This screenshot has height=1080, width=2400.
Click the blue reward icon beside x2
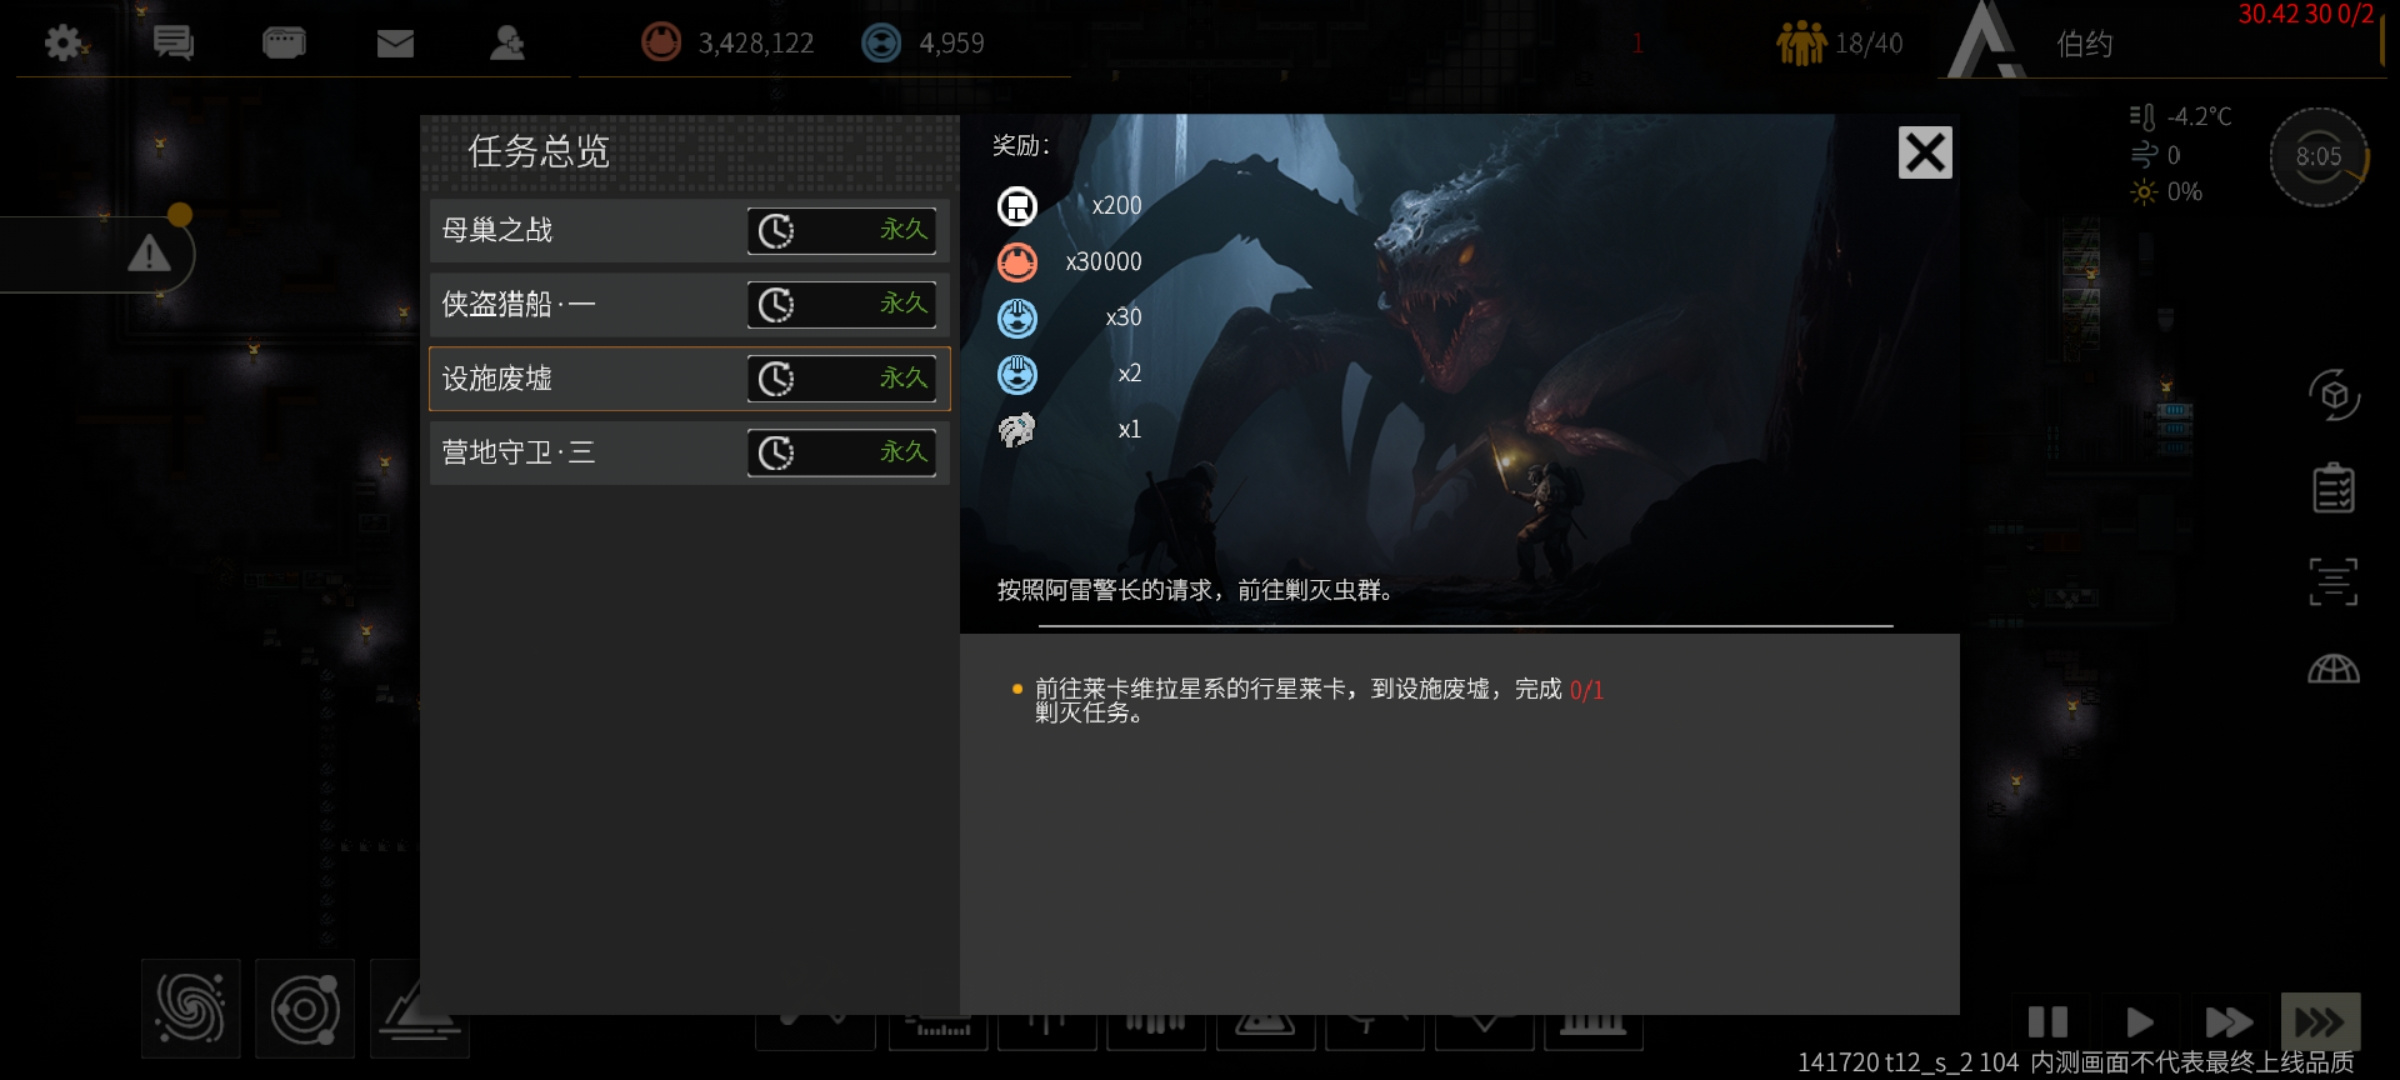pos(1017,375)
